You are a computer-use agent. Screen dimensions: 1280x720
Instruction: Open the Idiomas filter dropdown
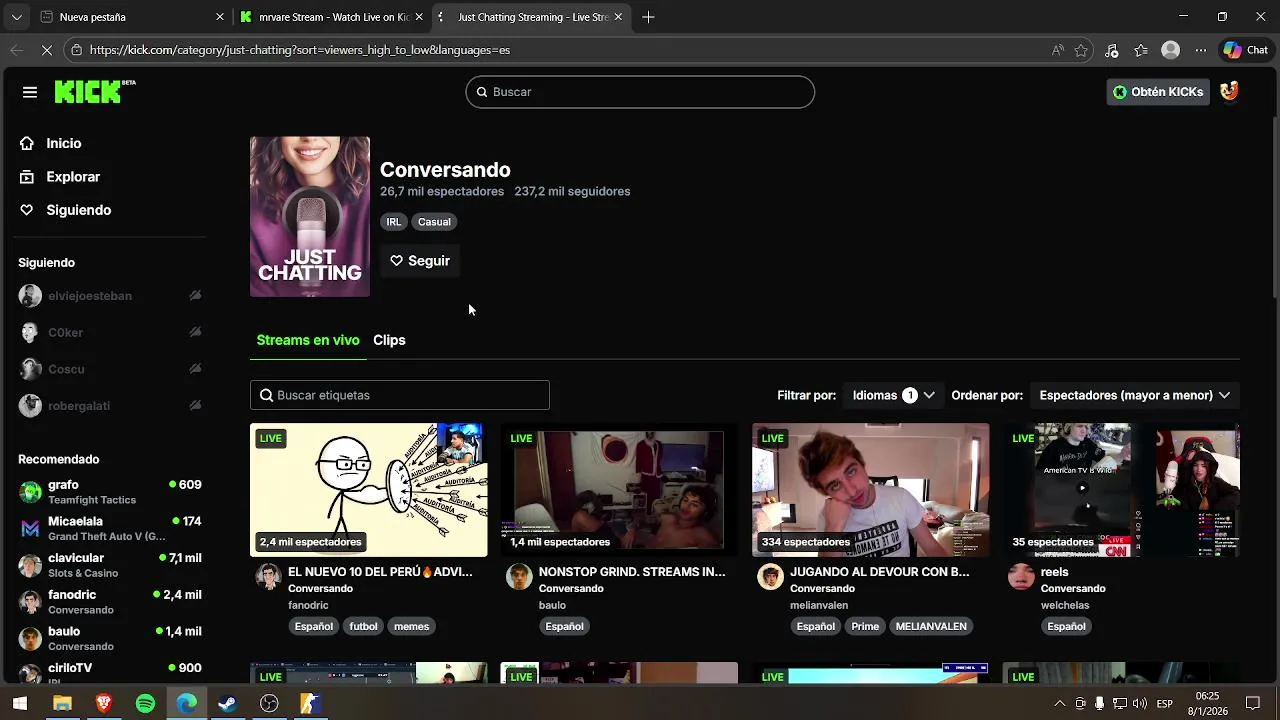(x=893, y=395)
